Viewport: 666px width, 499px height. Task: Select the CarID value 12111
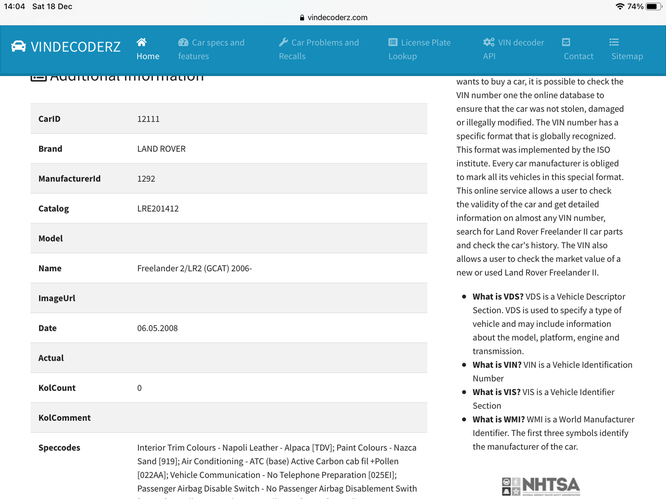[148, 119]
